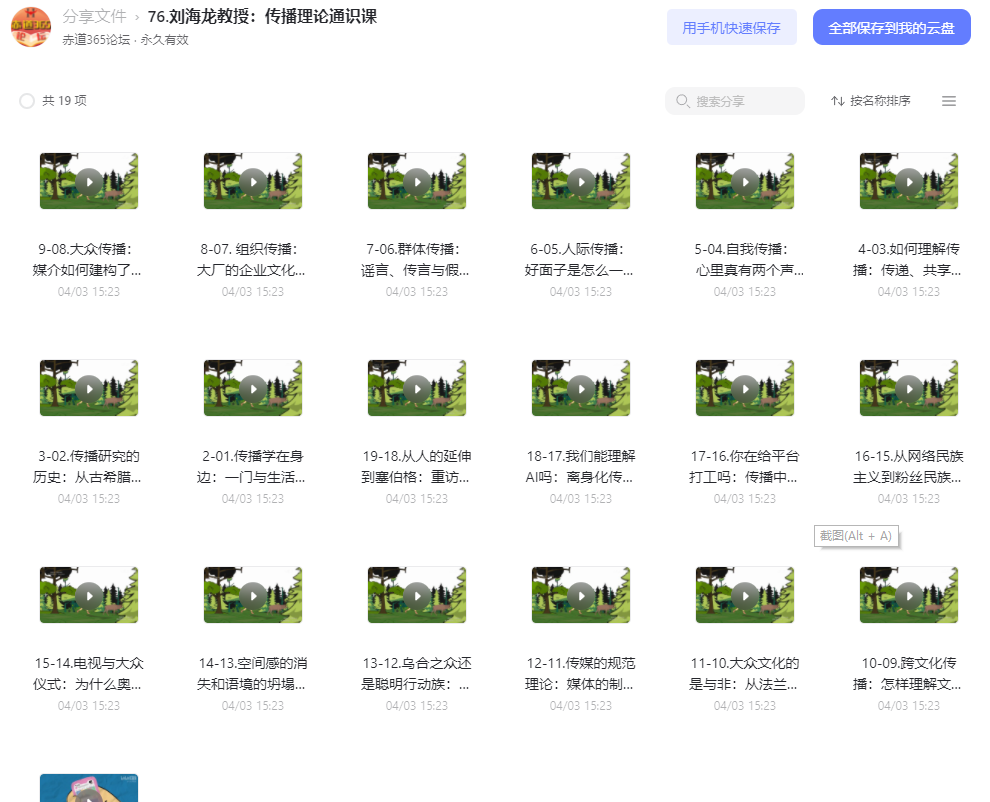Click the list view toggle icon
Image resolution: width=990 pixels, height=802 pixels.
[x=948, y=101]
